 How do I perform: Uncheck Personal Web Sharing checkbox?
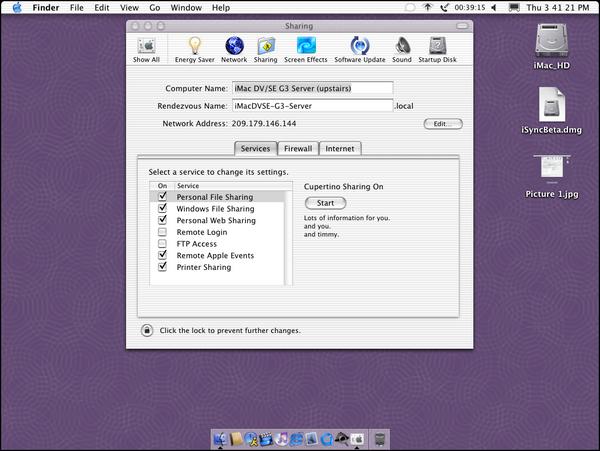(163, 220)
